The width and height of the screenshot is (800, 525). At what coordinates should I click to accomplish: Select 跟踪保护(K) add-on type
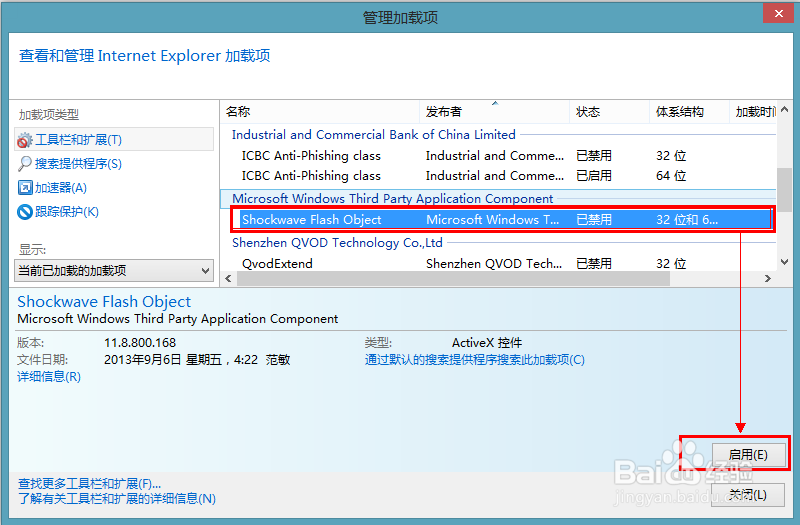point(67,212)
